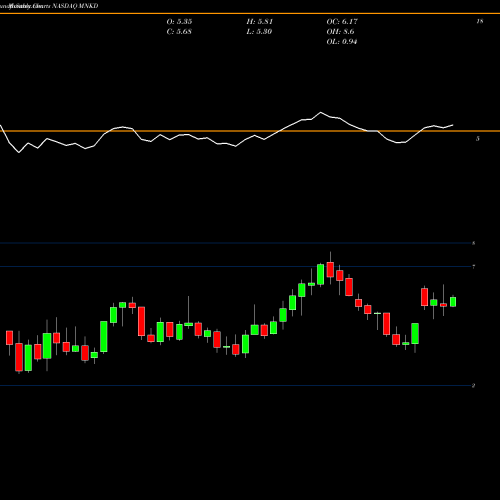Click the last green candlestick on the chart
The image size is (500, 500).
tap(453, 302)
